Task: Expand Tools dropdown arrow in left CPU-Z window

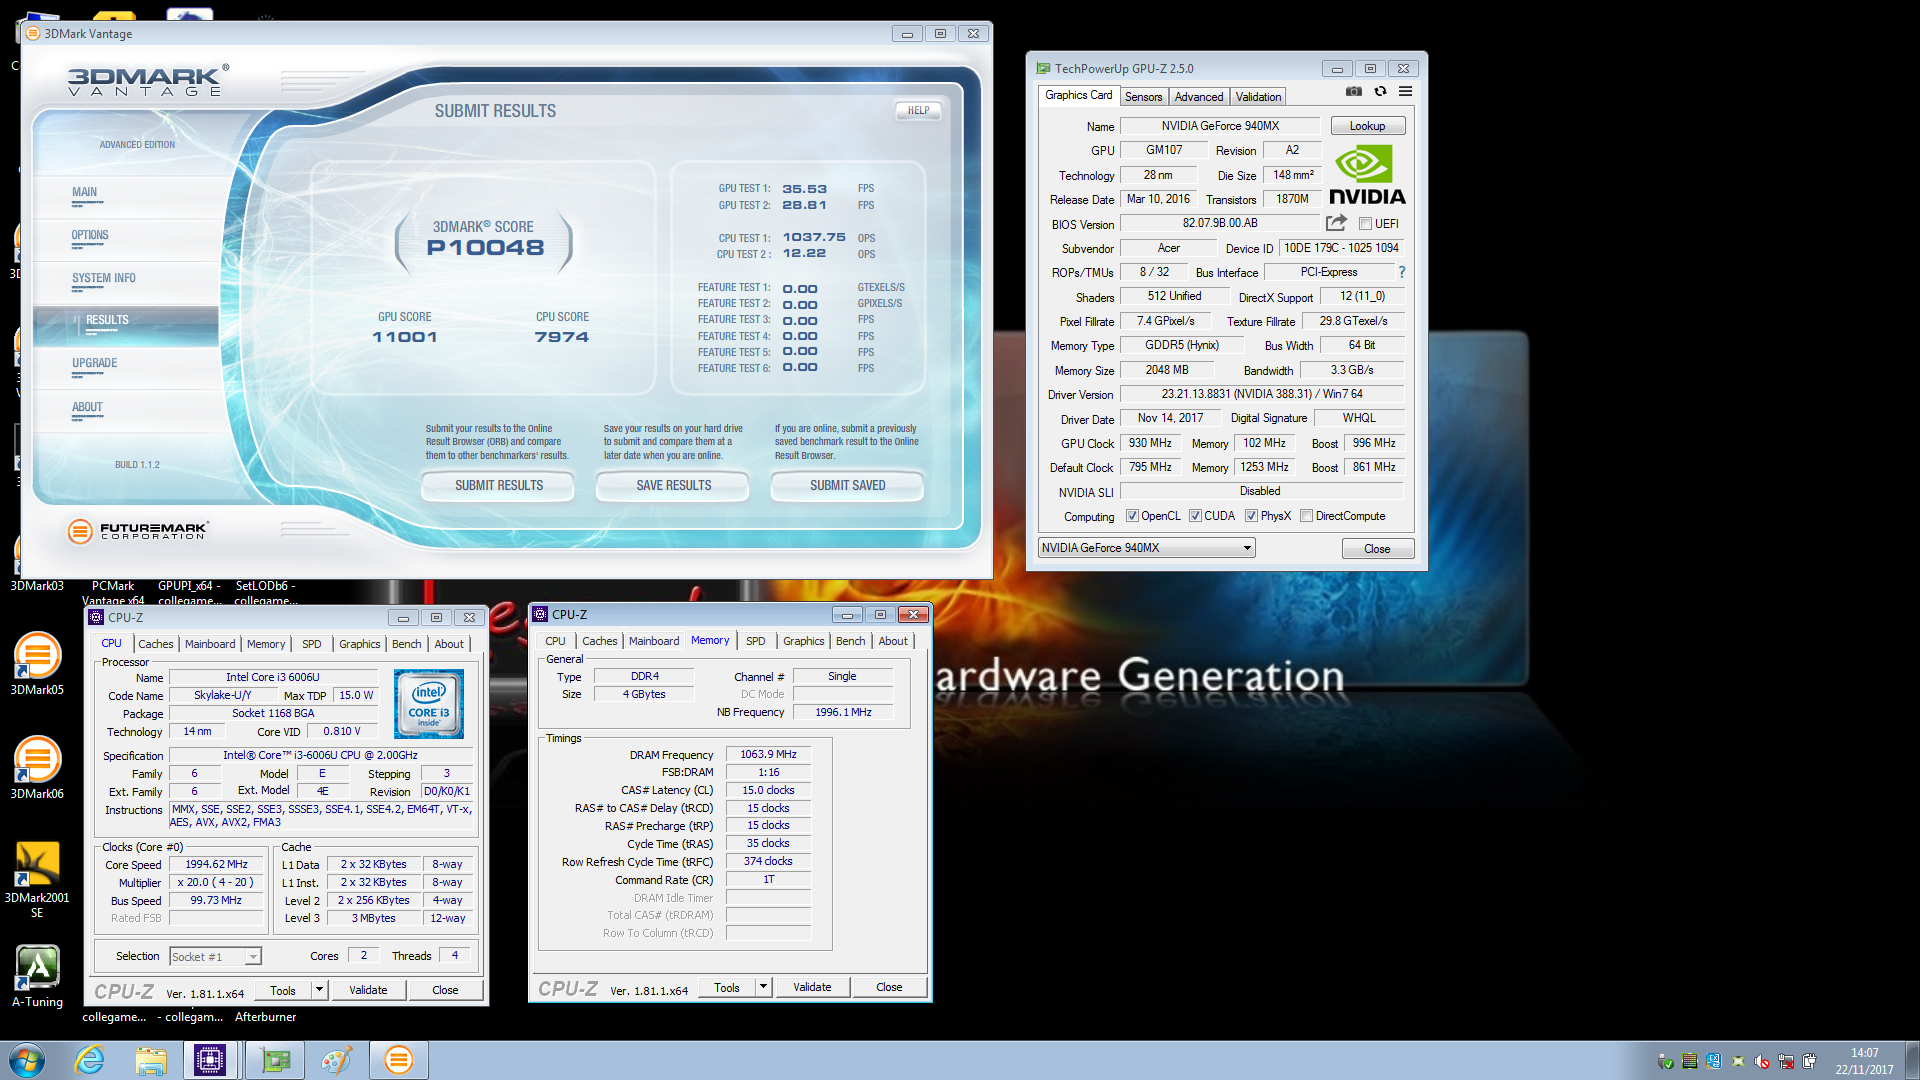Action: 319,990
